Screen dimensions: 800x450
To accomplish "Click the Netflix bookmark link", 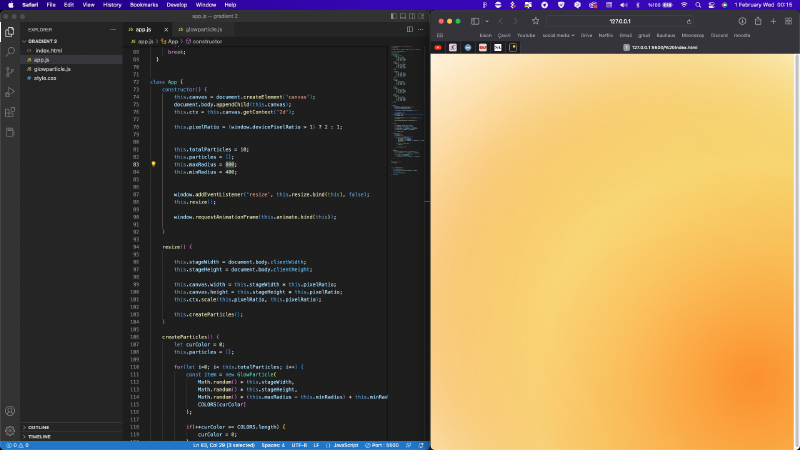I will (606, 36).
